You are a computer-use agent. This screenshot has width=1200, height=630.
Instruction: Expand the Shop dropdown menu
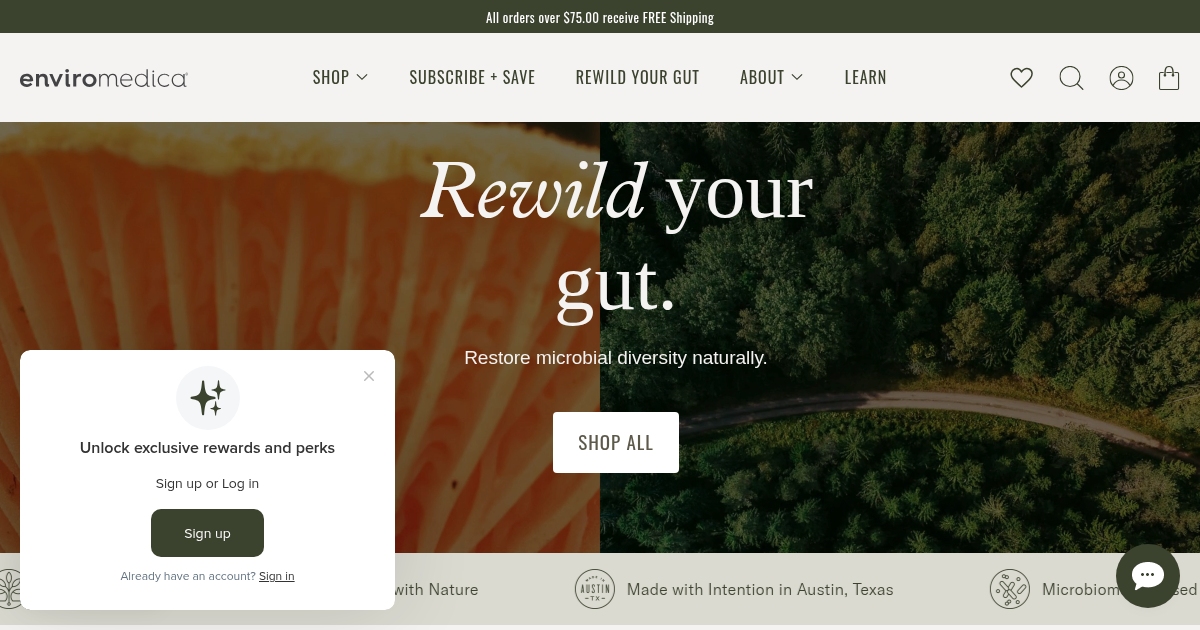click(340, 78)
